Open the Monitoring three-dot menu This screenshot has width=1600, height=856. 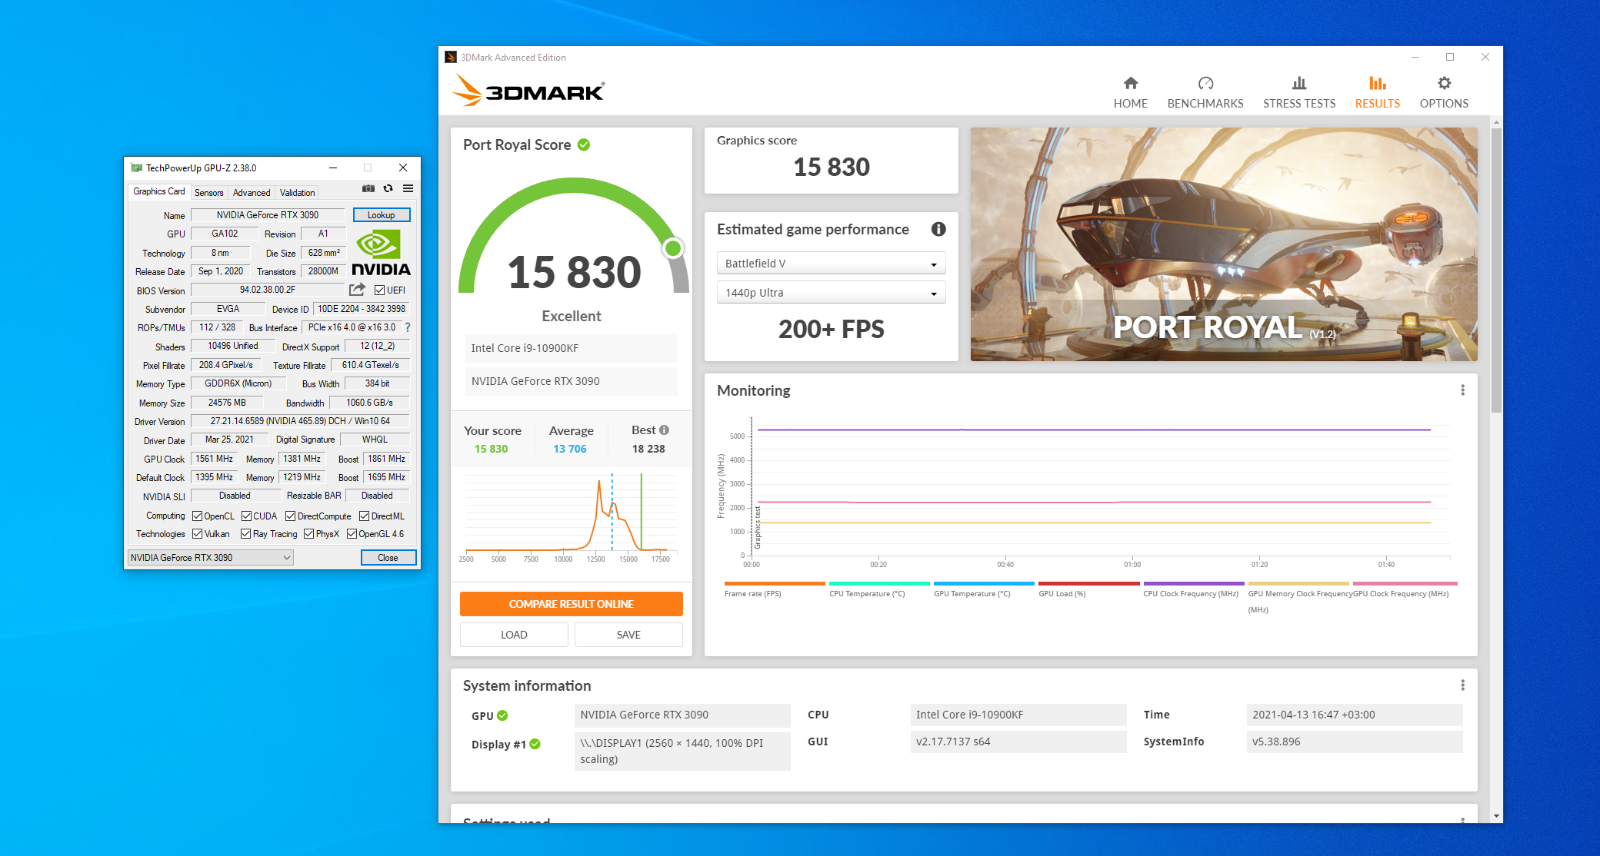(x=1462, y=390)
